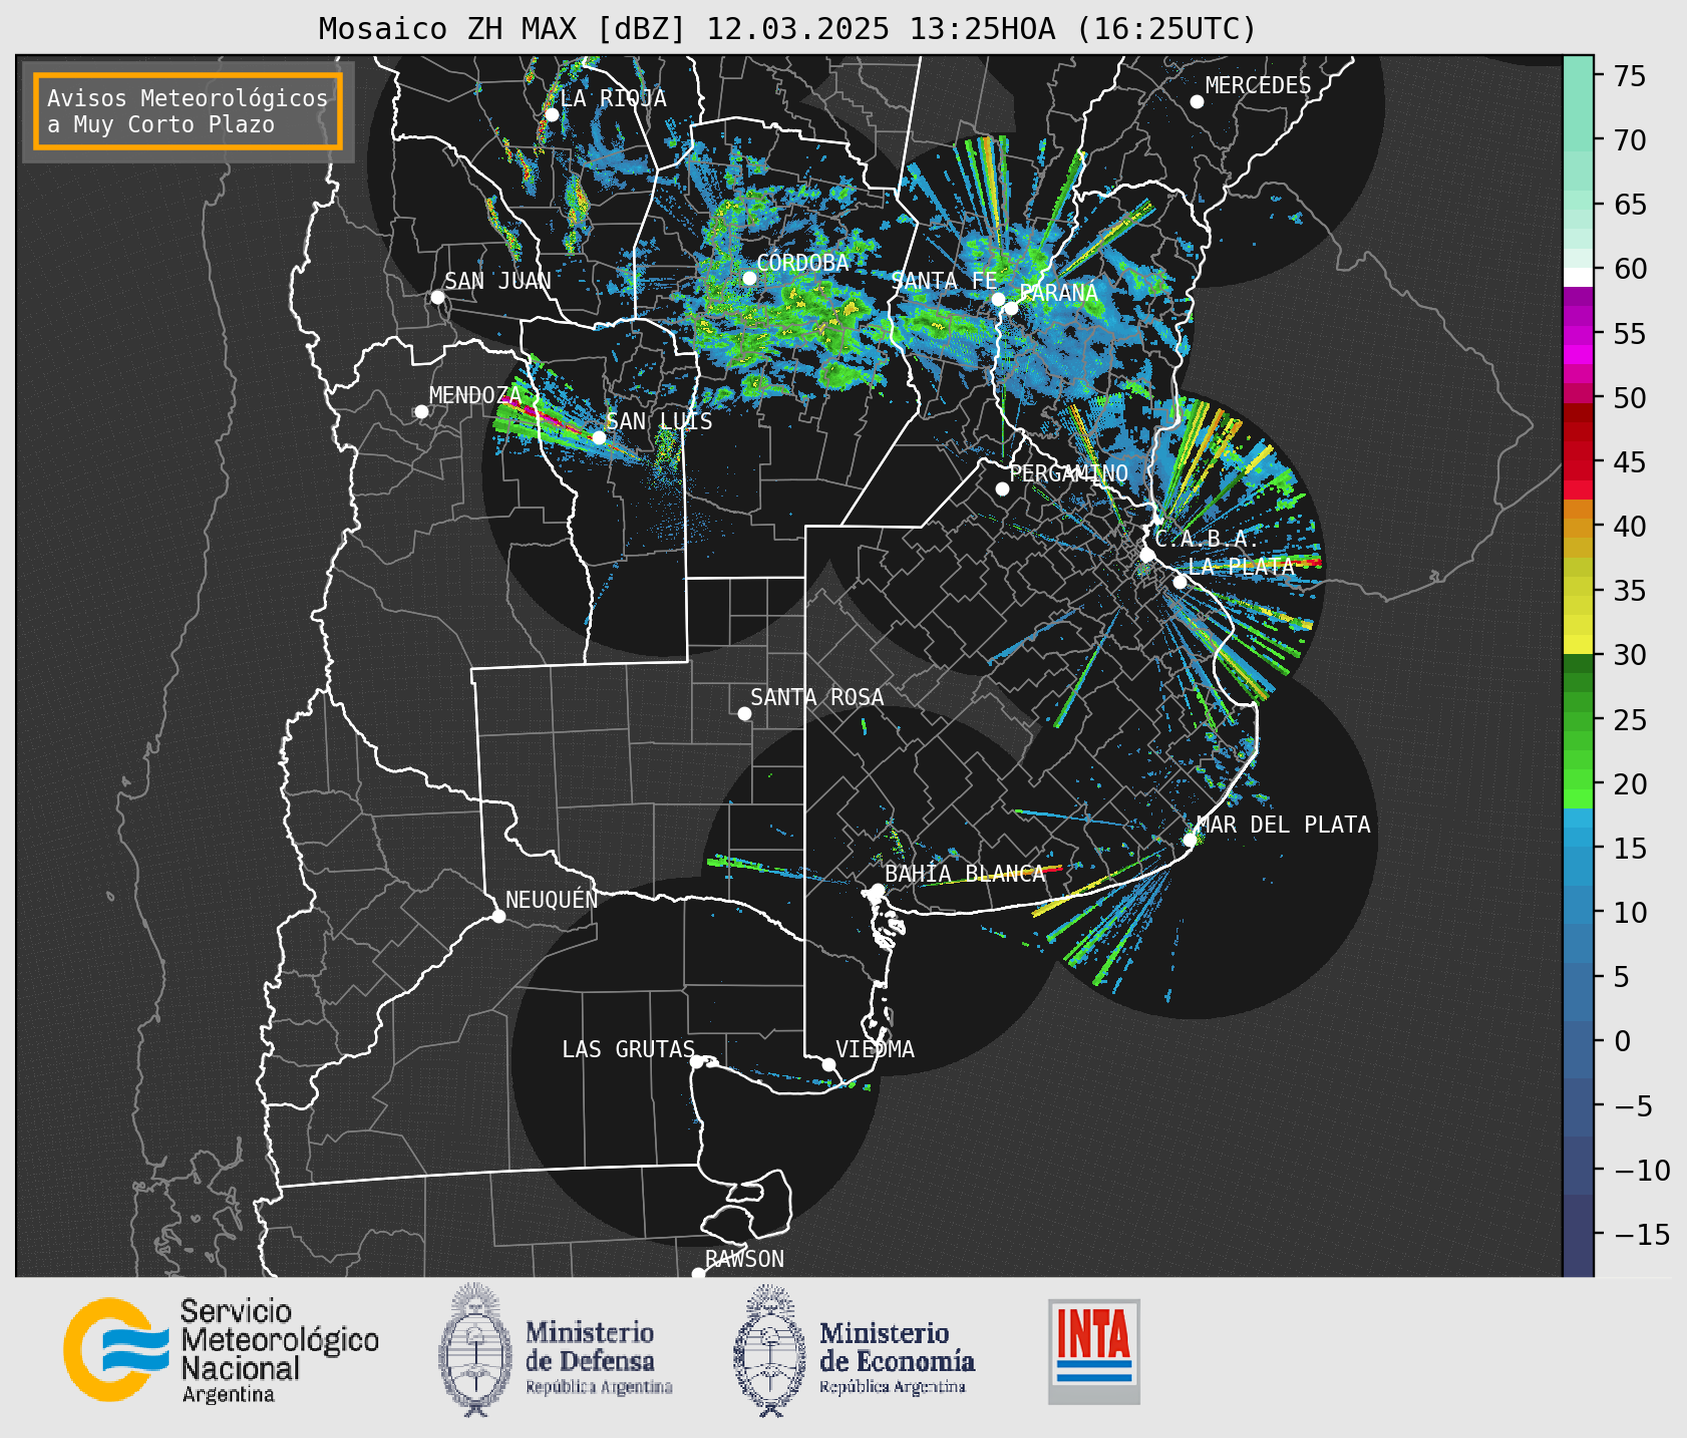Click the LA RIOJA city marker dot
This screenshot has height=1438, width=1687.
(x=552, y=115)
